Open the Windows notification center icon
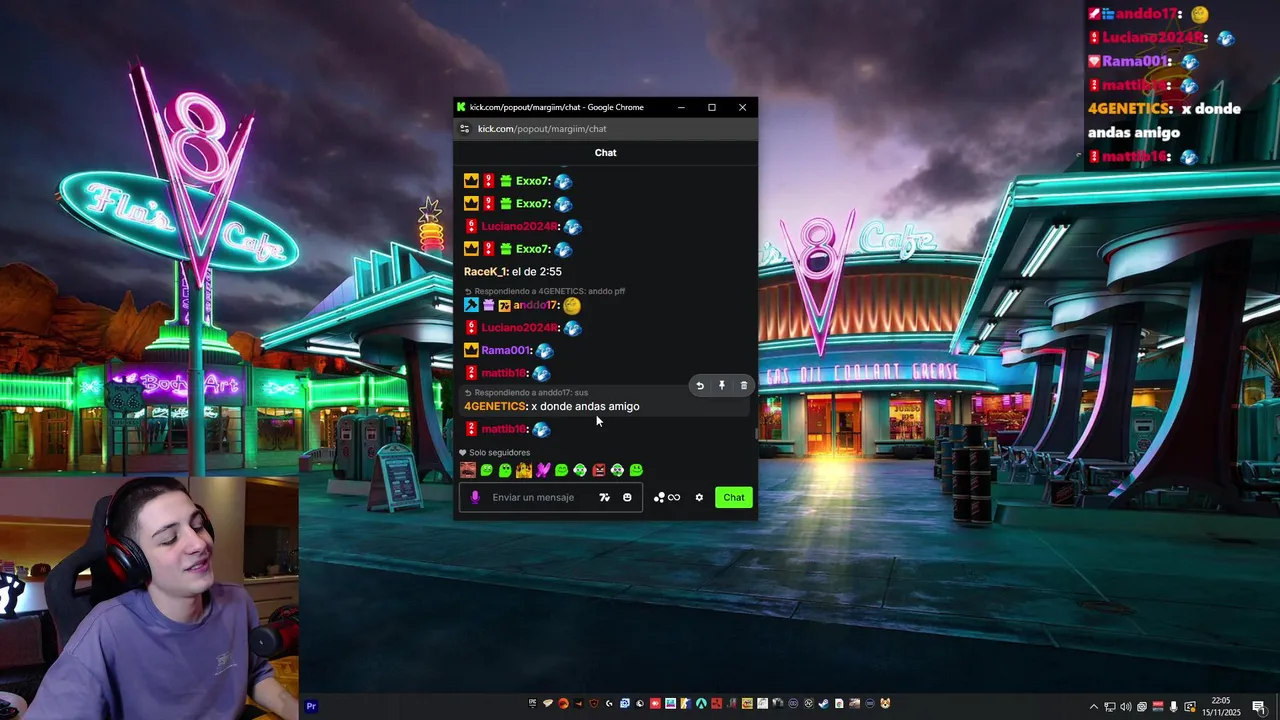1280x720 pixels. [1259, 707]
